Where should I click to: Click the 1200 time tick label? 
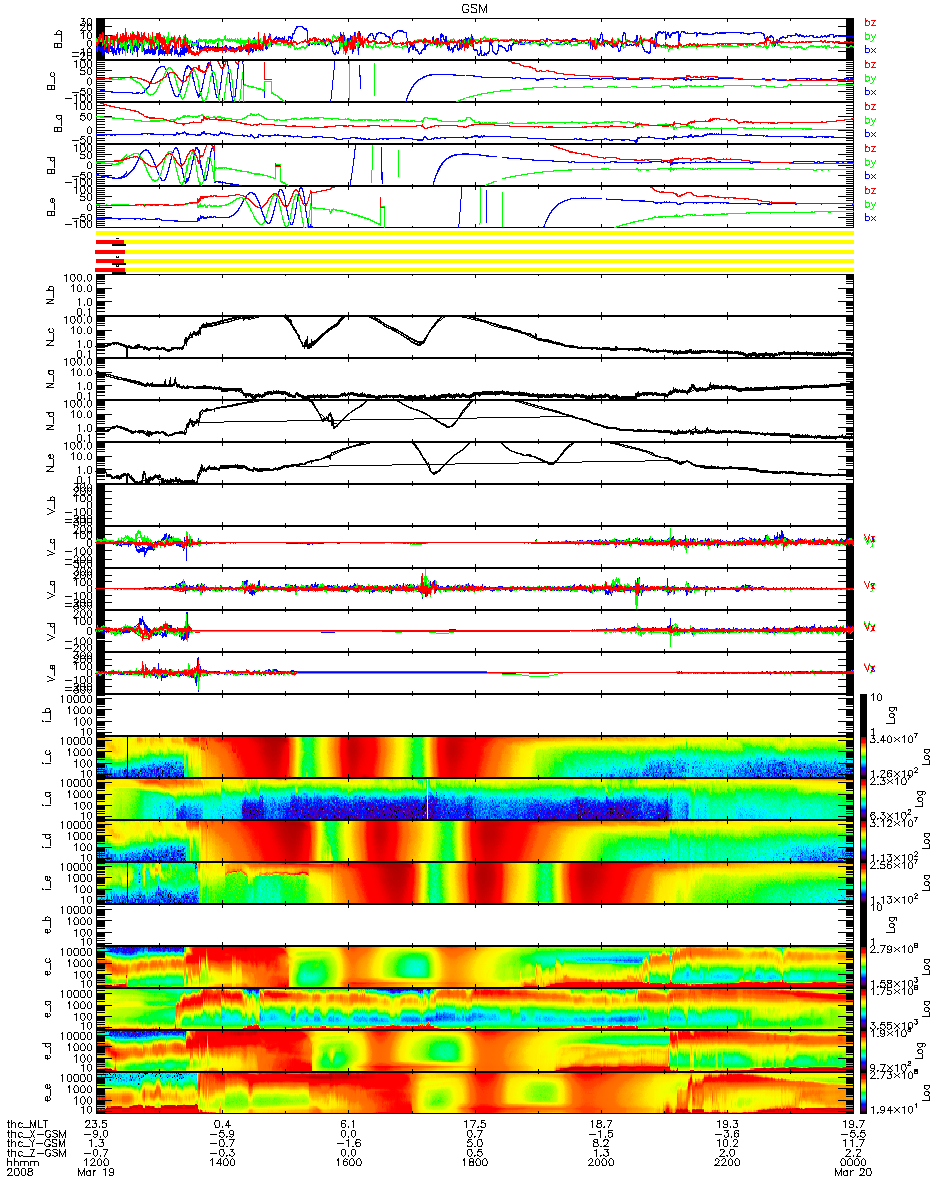click(x=98, y=1164)
